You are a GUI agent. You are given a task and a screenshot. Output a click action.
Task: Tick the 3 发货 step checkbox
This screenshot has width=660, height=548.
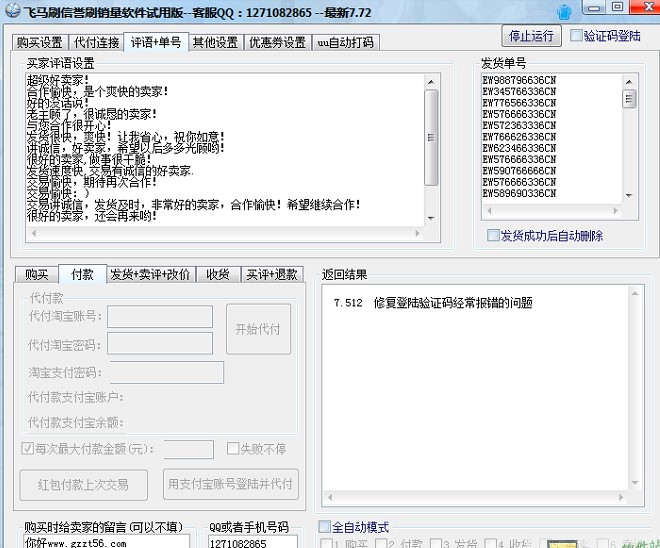tap(436, 543)
